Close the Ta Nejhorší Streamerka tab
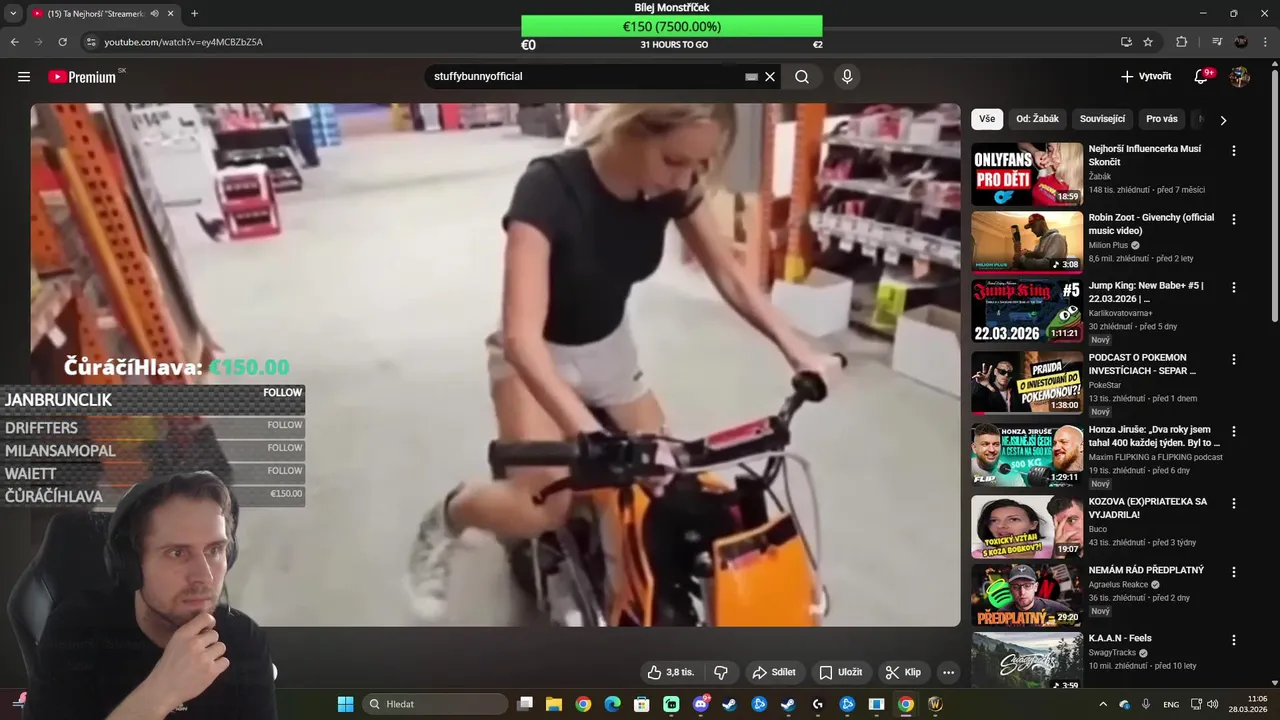 tap(171, 14)
